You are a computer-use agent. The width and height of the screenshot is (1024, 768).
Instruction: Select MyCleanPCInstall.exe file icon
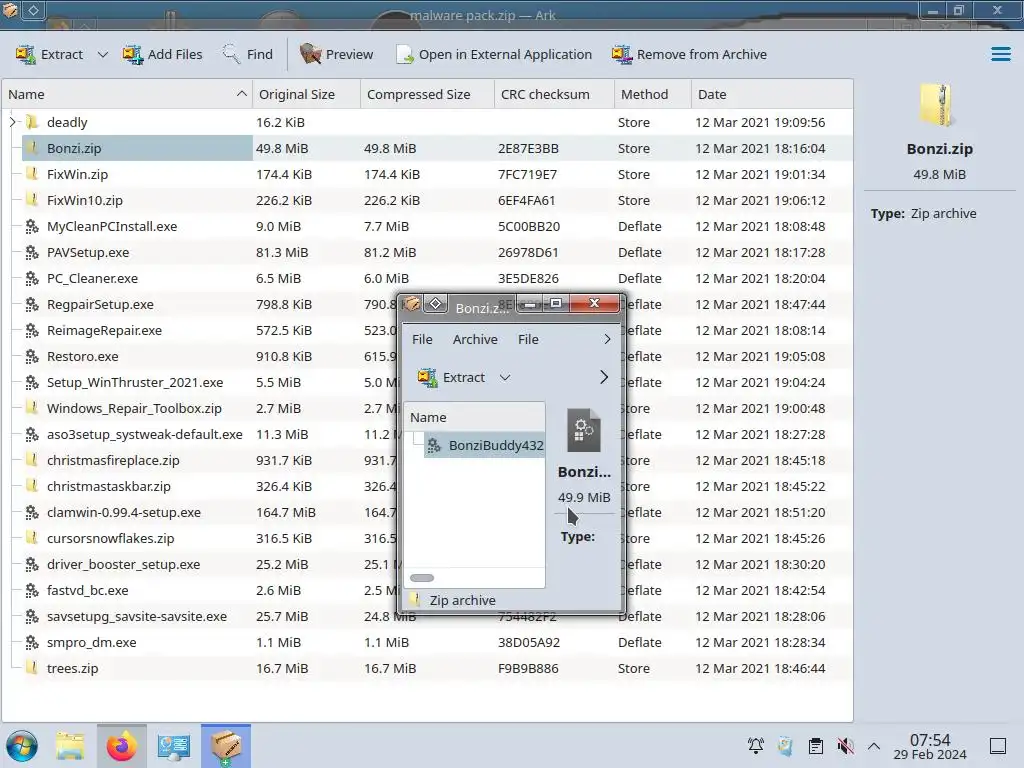[x=32, y=227]
